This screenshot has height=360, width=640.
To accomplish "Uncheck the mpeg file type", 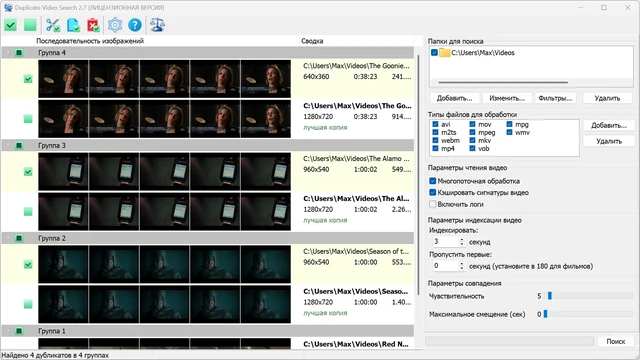I will click(x=472, y=132).
